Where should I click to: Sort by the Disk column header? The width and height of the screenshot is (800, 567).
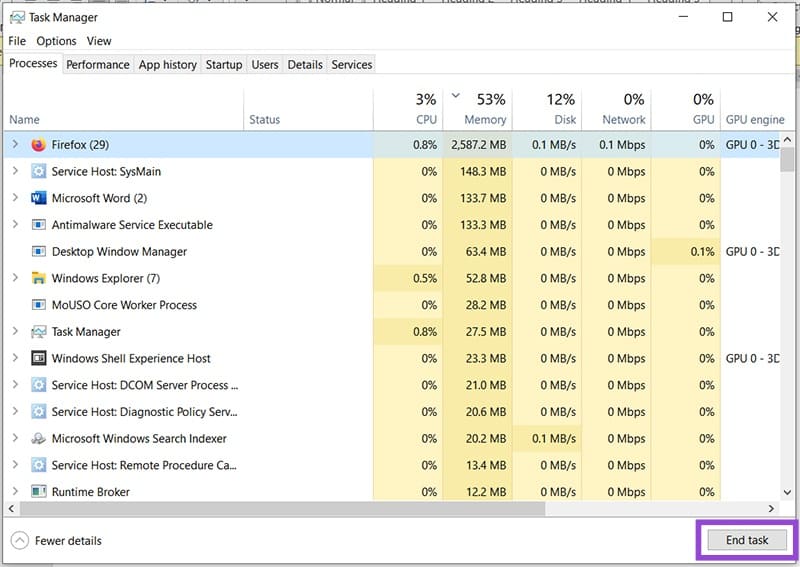[x=547, y=109]
